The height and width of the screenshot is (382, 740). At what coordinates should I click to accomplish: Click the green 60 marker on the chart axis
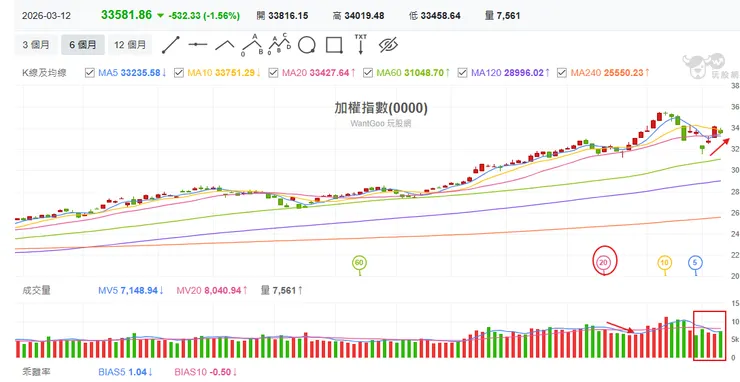tap(360, 263)
